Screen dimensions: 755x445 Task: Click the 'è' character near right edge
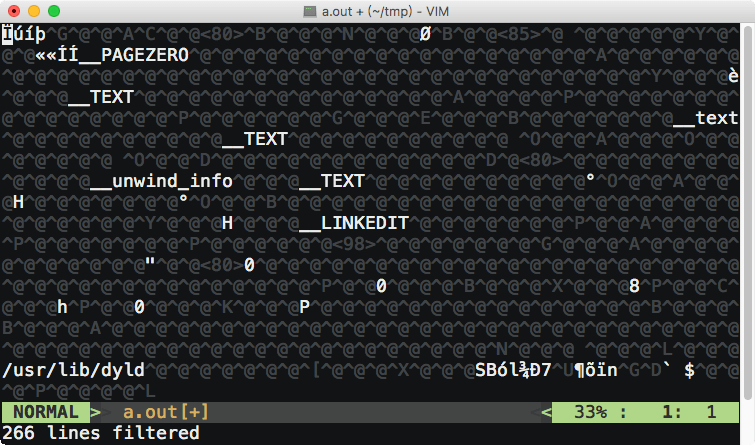tap(733, 76)
